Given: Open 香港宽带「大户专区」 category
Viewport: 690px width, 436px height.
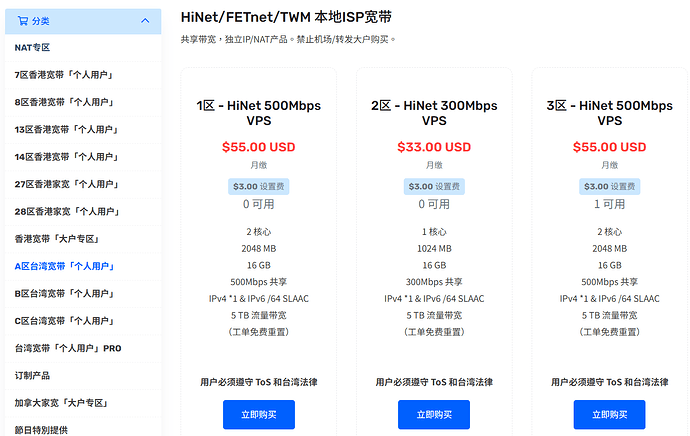Looking at the screenshot, I should pyautogui.click(x=83, y=239).
